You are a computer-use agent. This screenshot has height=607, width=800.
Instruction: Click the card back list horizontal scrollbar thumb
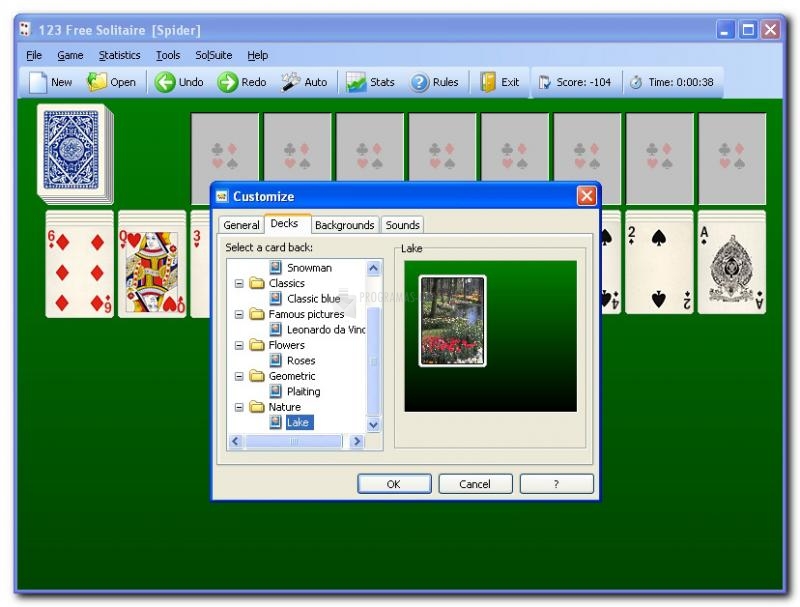[x=293, y=441]
